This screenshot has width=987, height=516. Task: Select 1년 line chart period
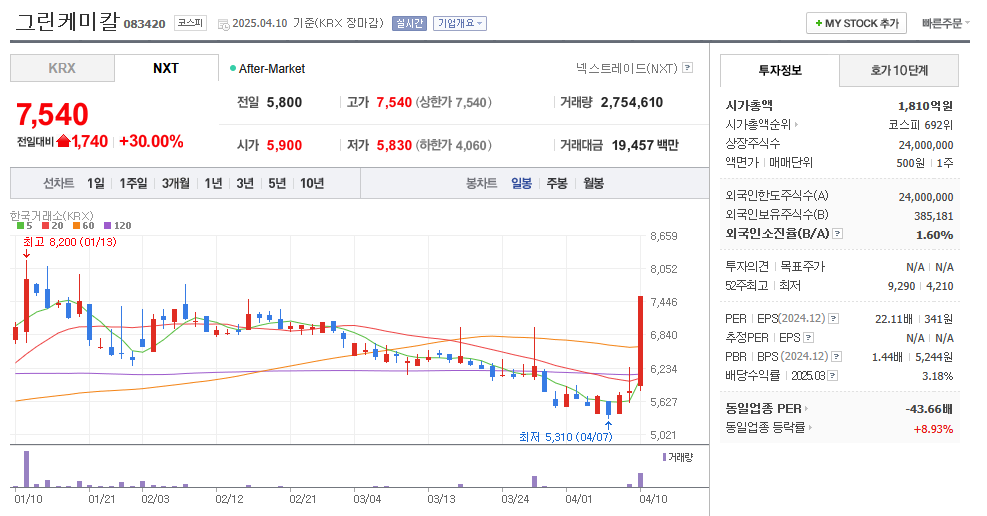click(213, 183)
